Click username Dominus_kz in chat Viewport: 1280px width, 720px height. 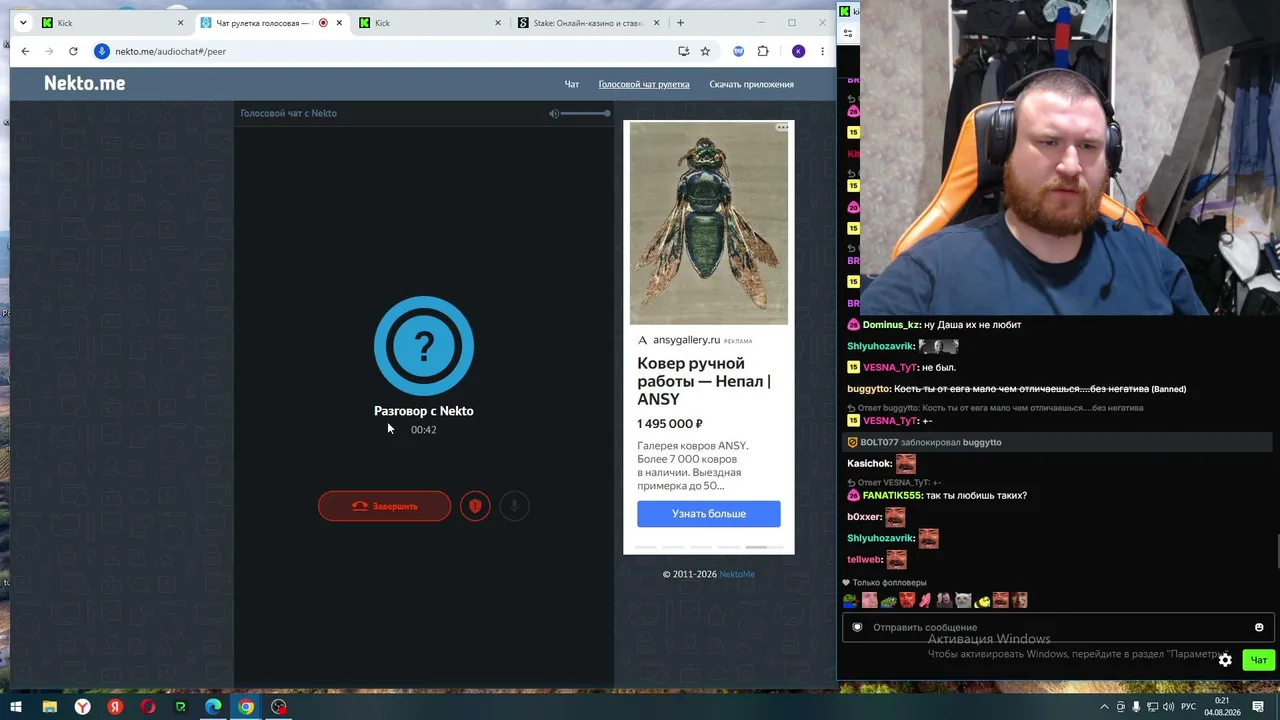892,325
